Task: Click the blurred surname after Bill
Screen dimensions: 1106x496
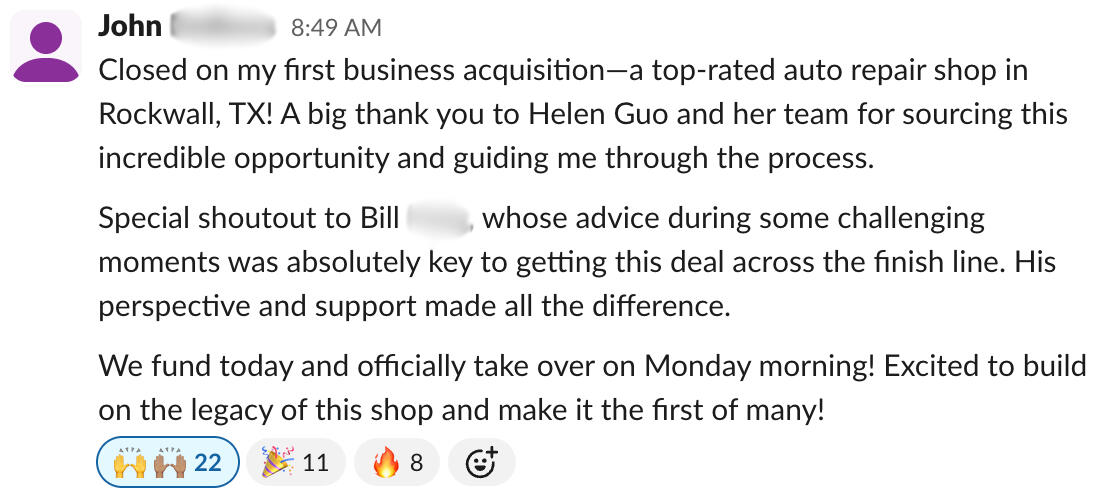Action: tap(439, 217)
